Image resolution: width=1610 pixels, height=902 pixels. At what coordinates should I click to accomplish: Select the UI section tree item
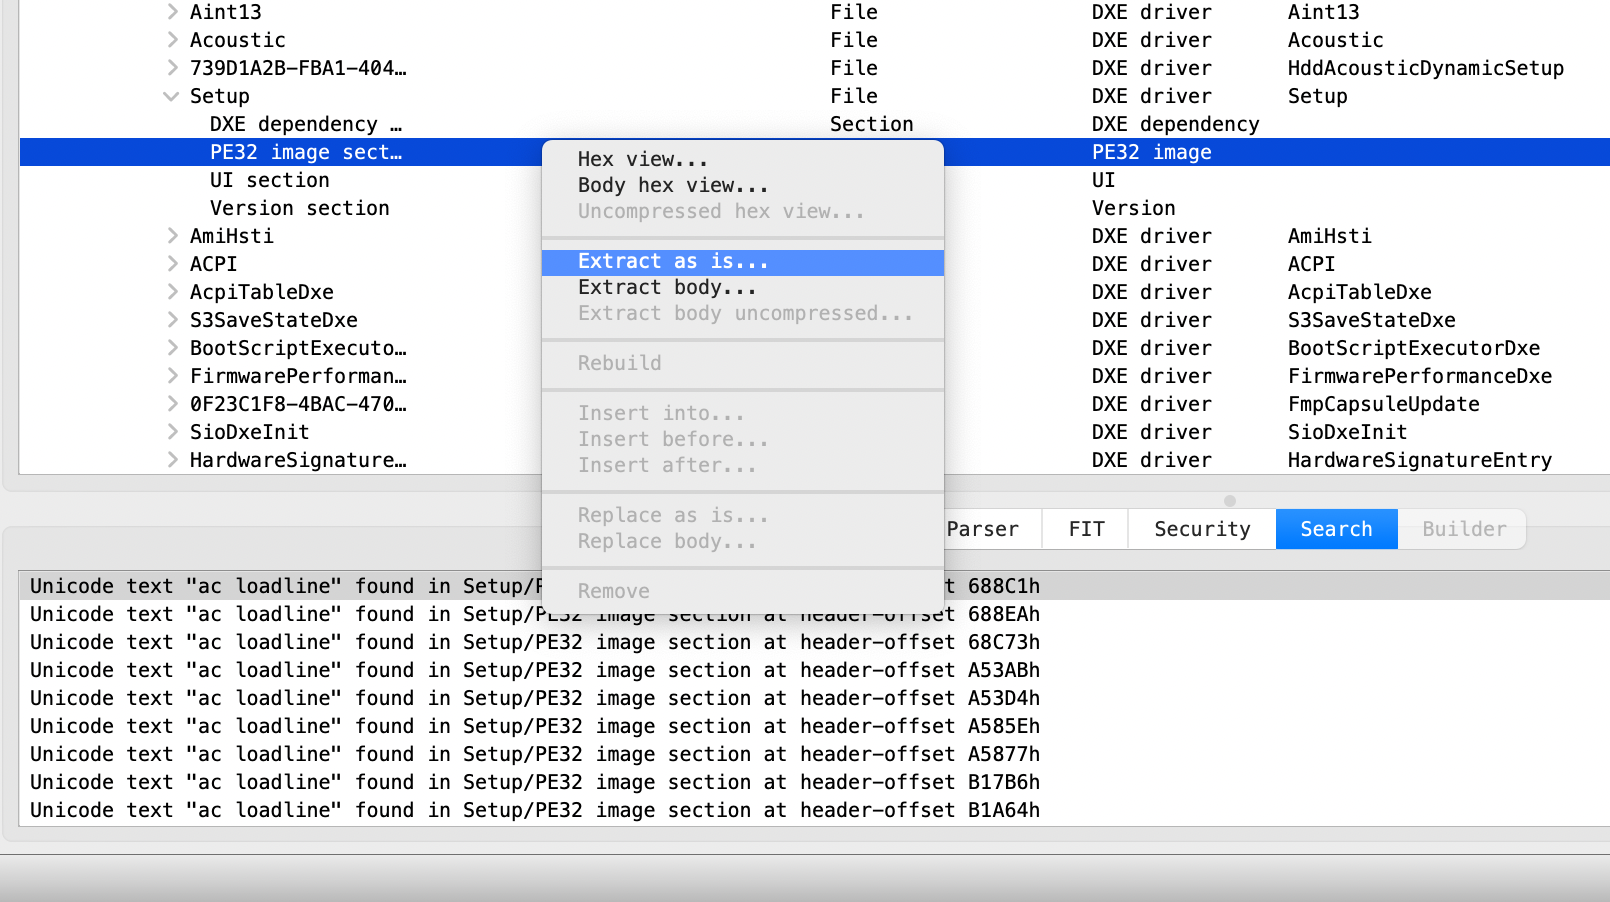point(269,180)
